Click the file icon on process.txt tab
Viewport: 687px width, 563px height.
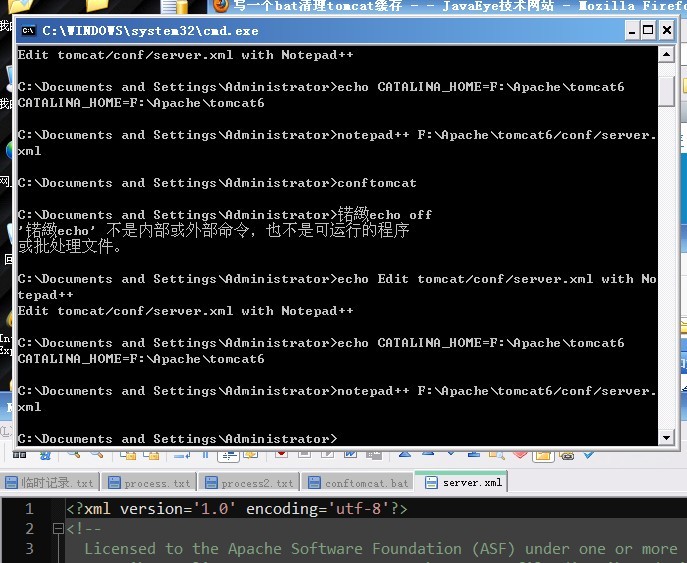[x=114, y=482]
